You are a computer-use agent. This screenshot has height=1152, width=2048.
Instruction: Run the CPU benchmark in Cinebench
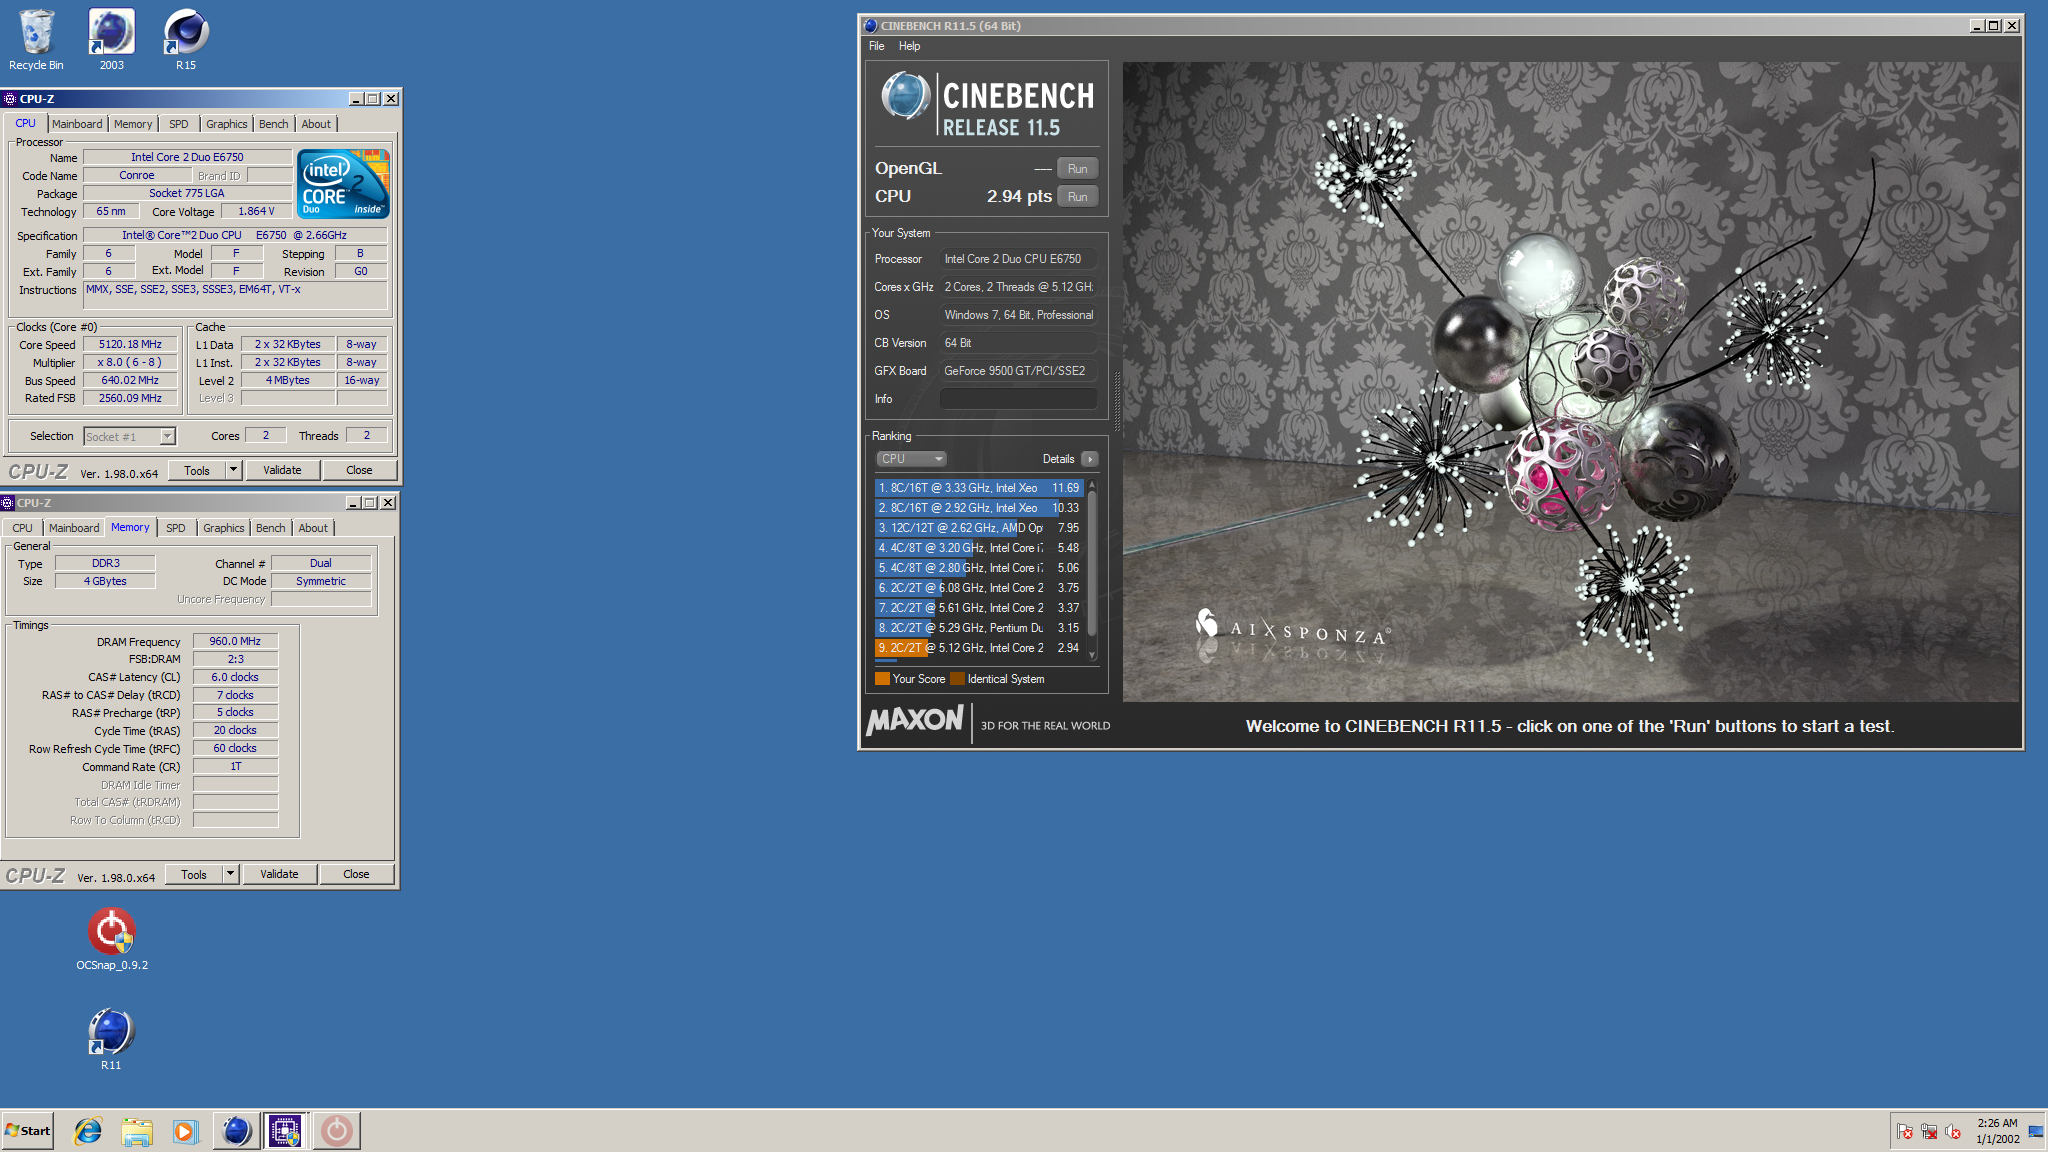(1077, 197)
